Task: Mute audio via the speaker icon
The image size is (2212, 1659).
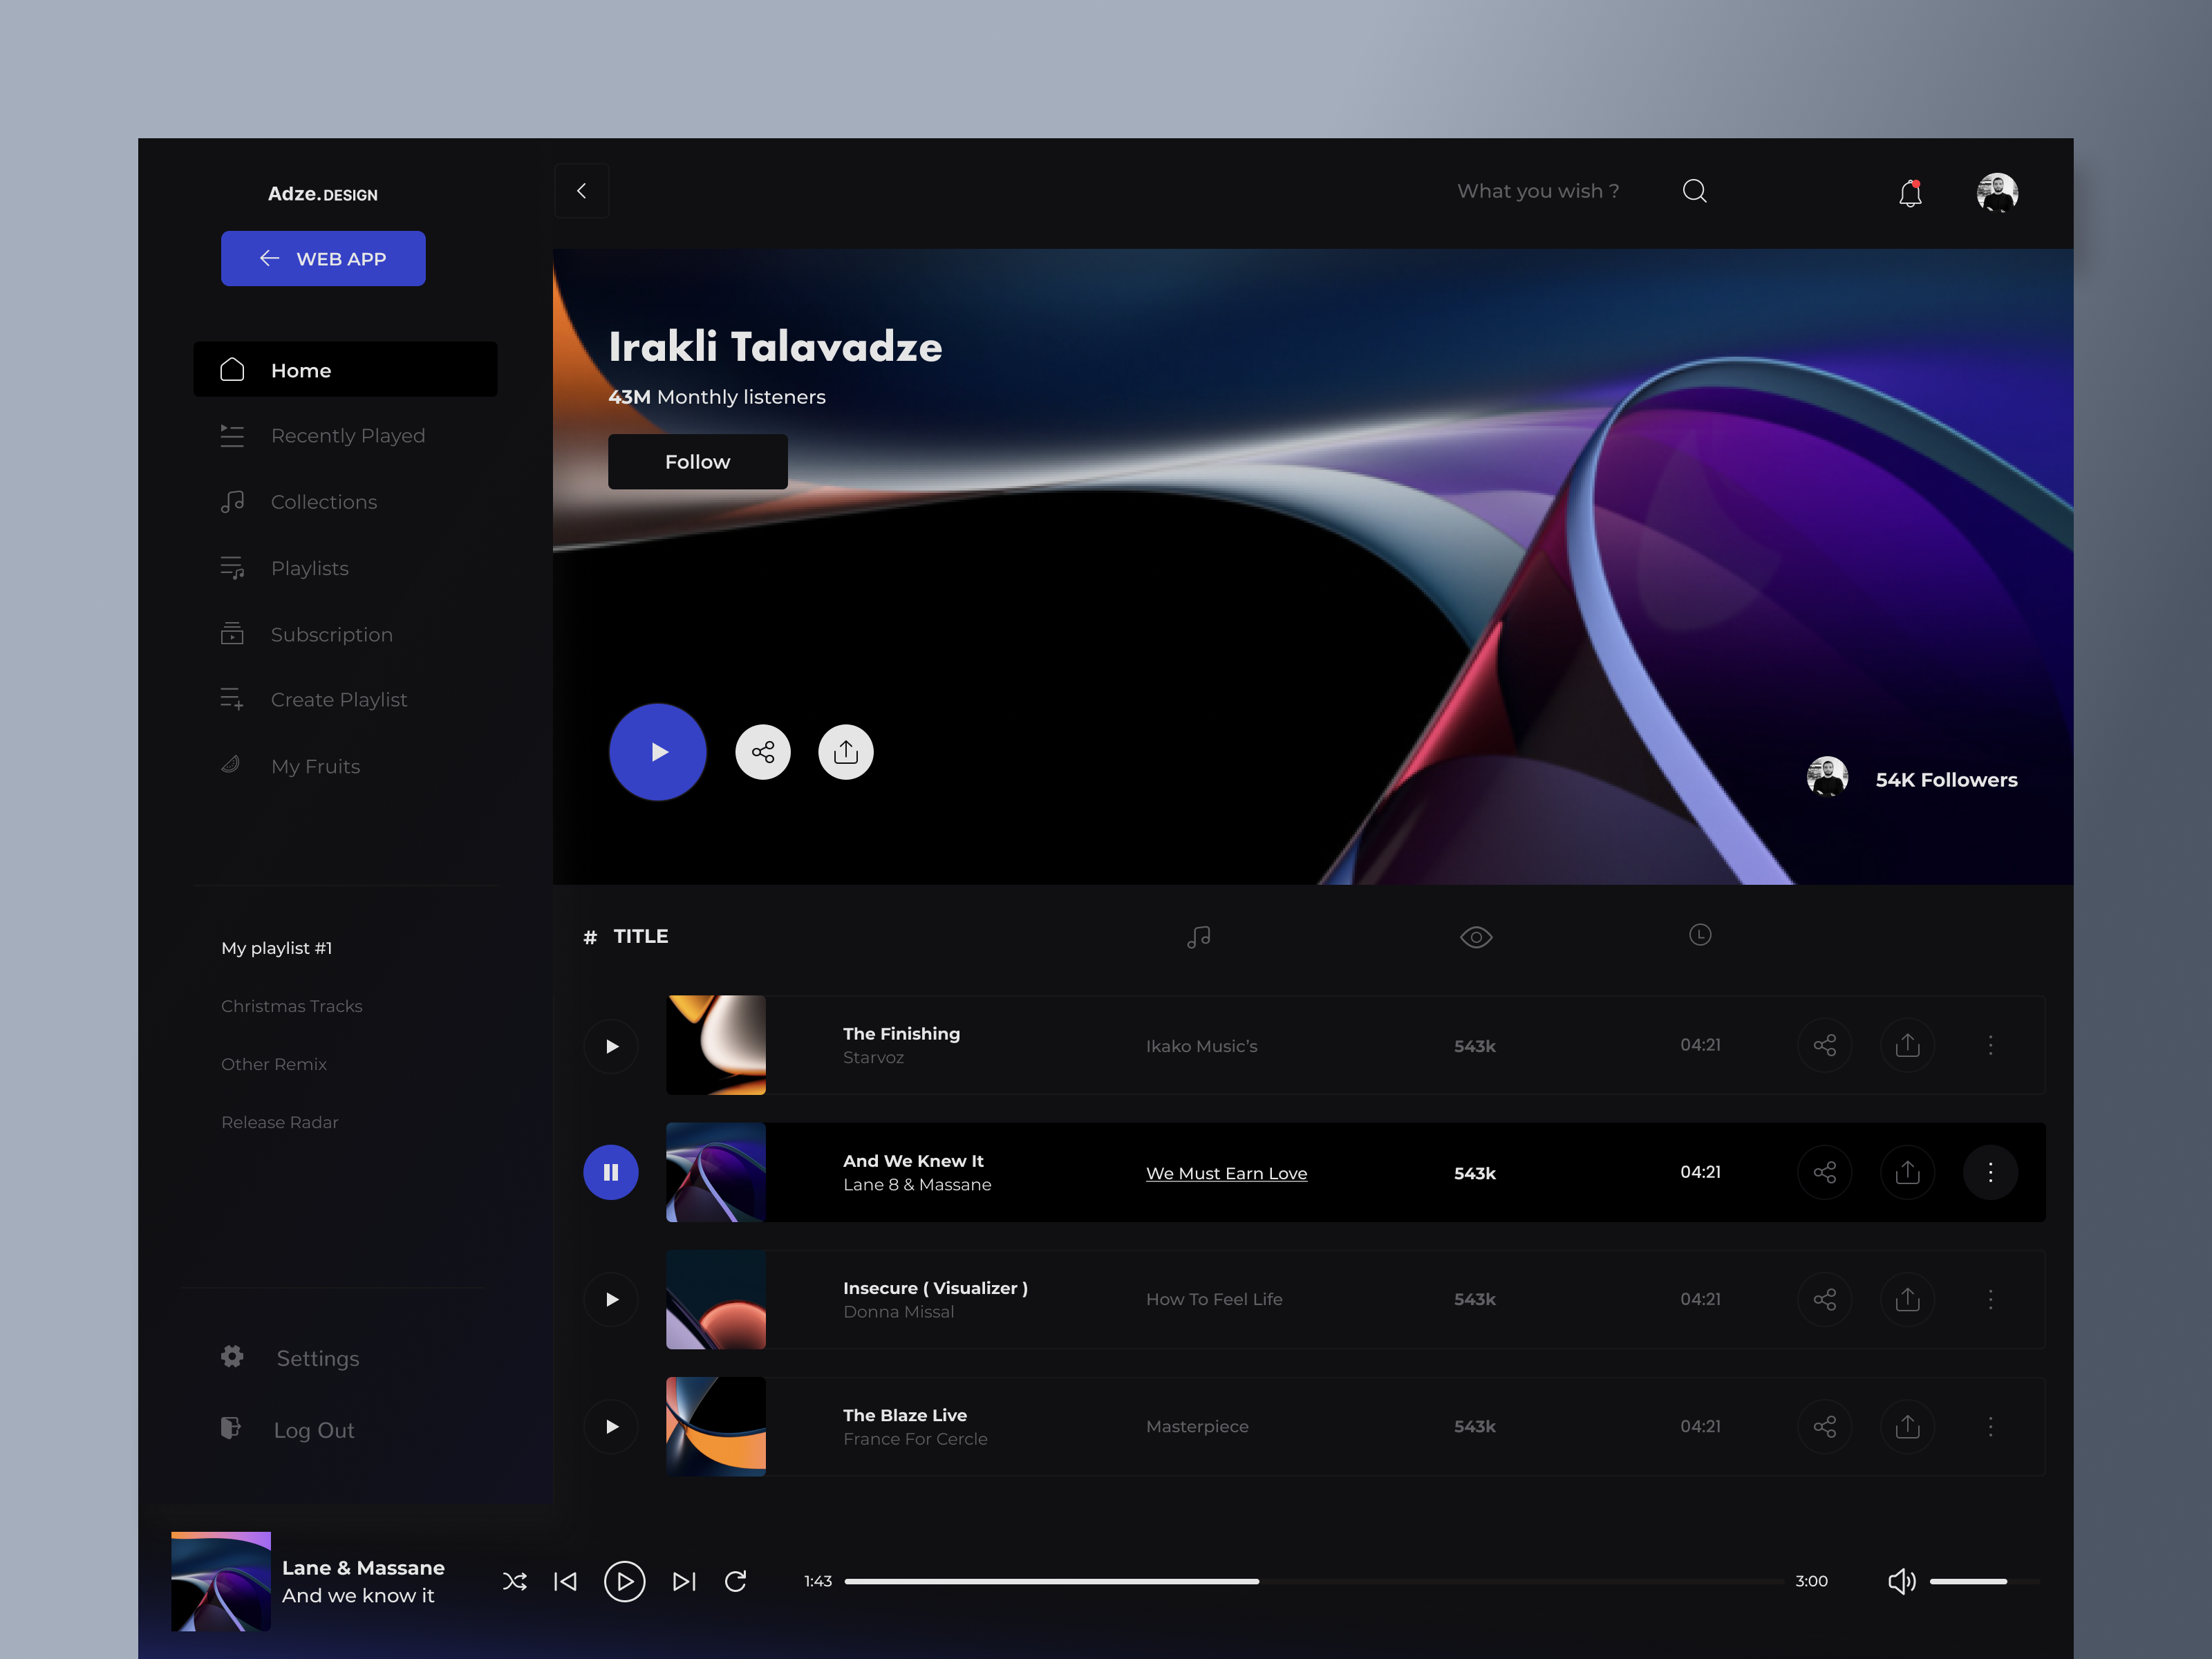Action: click(x=1902, y=1581)
